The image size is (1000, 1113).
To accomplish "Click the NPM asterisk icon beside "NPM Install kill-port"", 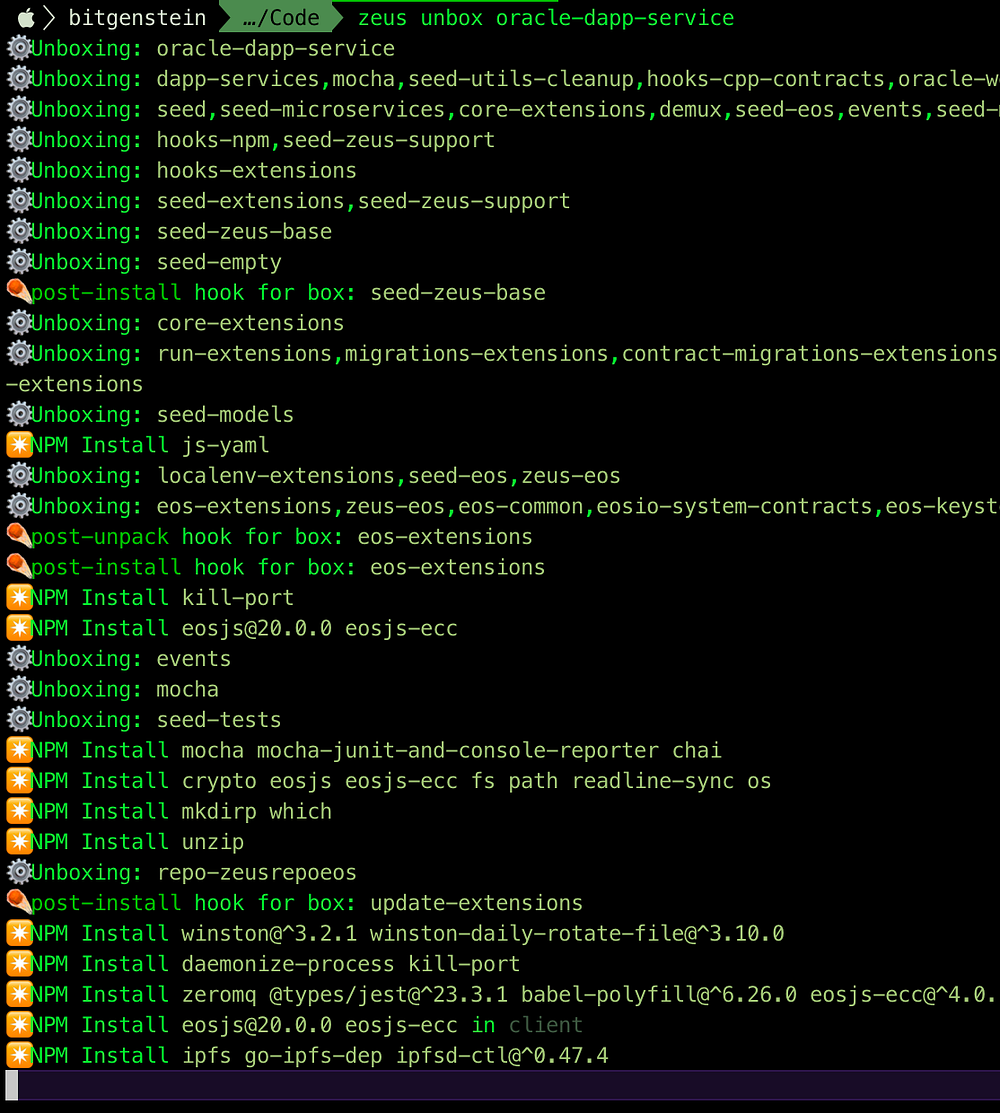I will click(x=17, y=597).
